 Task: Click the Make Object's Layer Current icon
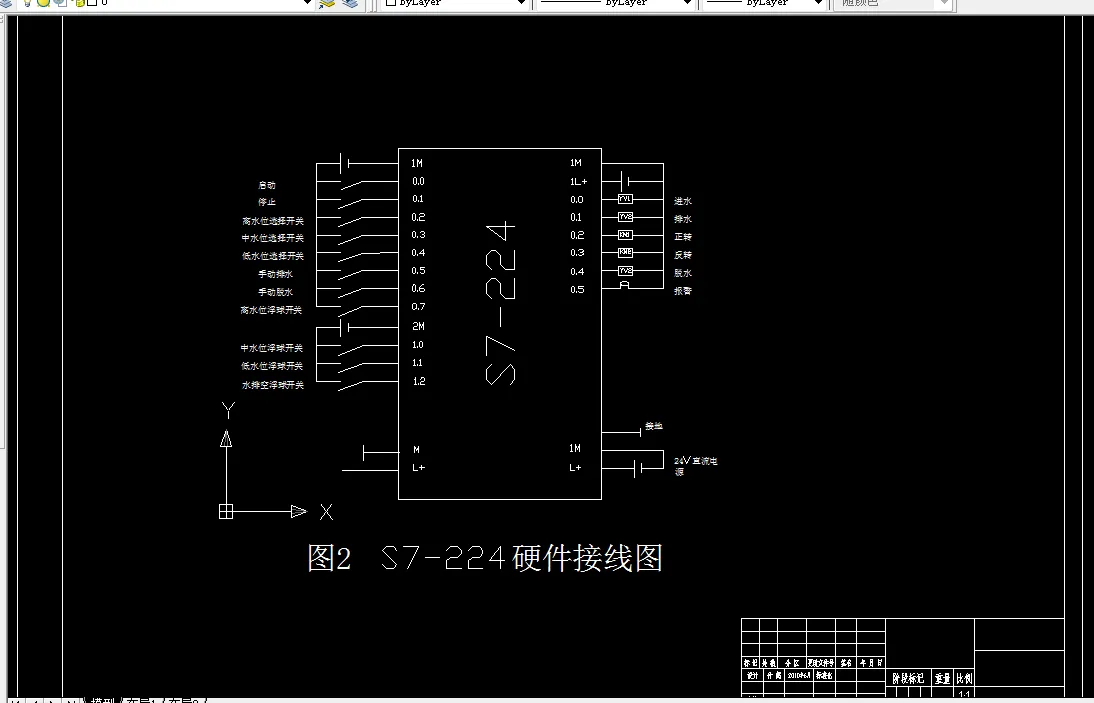click(x=327, y=3)
